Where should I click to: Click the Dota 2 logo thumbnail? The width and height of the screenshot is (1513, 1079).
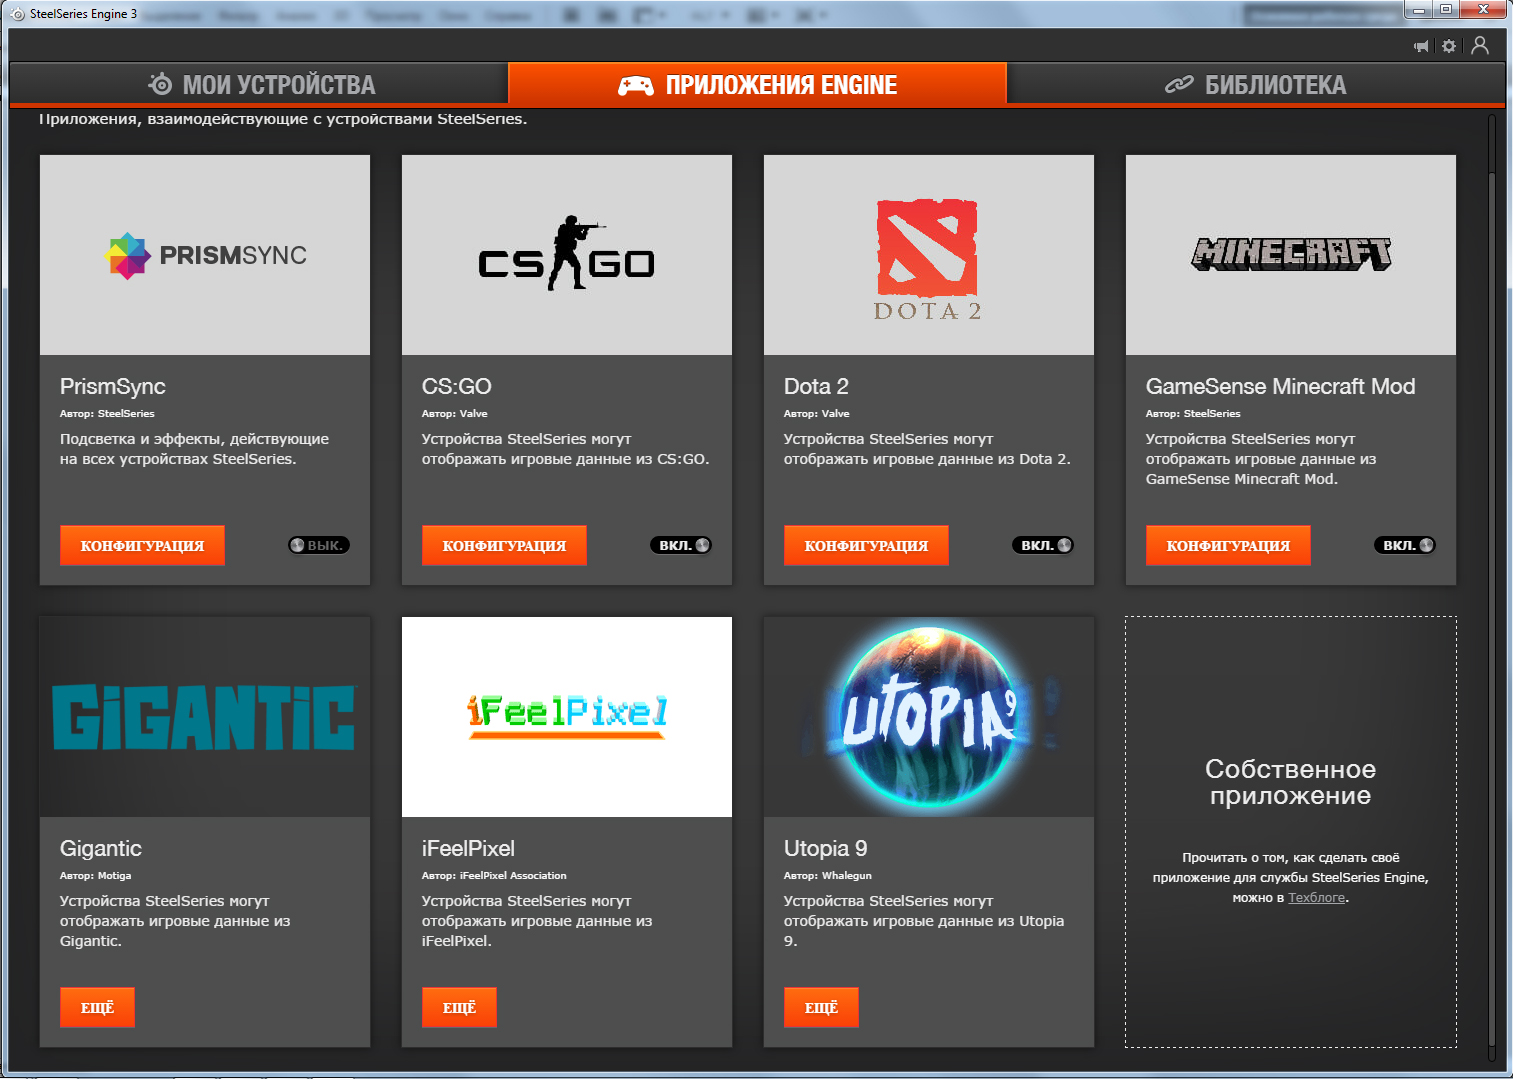click(x=929, y=255)
